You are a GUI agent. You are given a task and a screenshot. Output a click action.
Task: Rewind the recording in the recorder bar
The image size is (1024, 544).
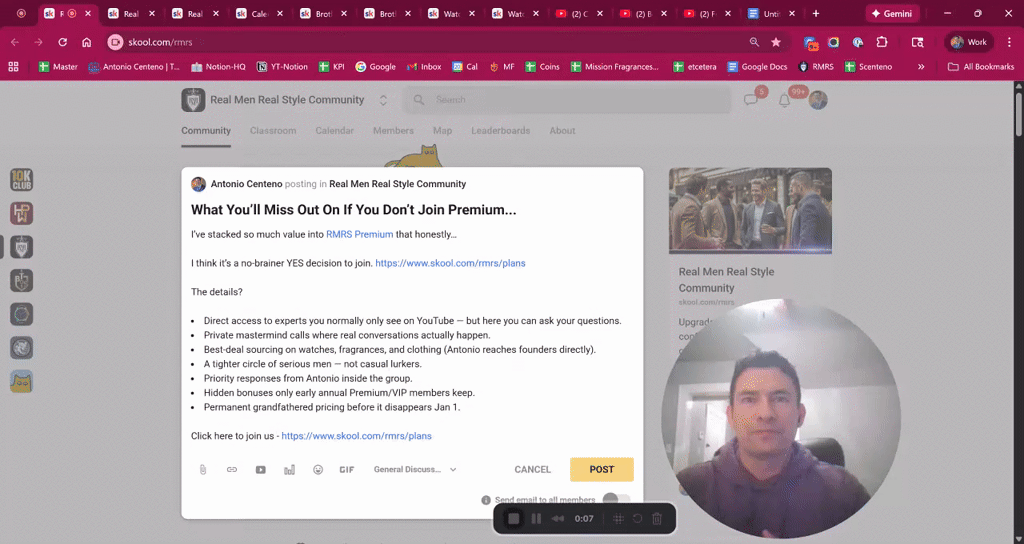pyautogui.click(x=558, y=519)
